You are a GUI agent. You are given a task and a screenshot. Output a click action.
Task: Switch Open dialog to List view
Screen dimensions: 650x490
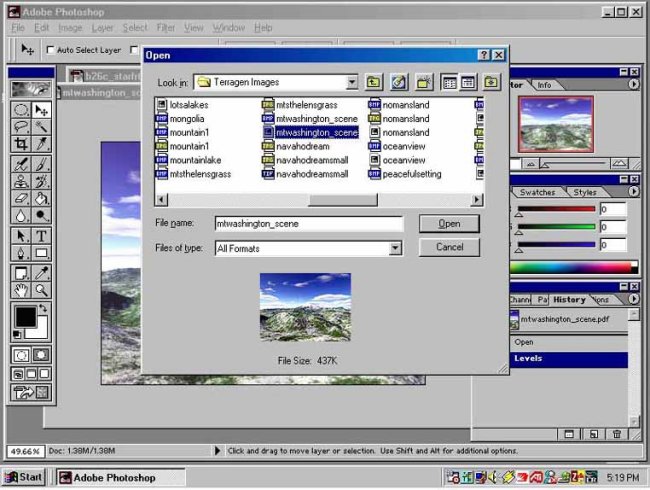449,82
